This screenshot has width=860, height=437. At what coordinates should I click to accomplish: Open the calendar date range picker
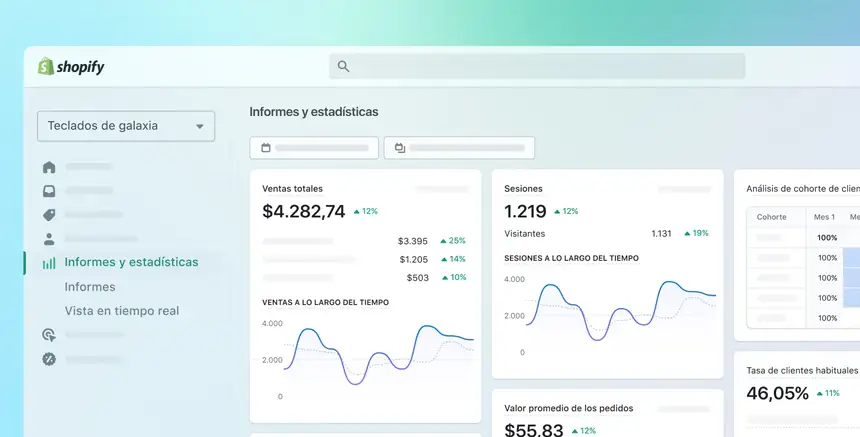[x=314, y=148]
